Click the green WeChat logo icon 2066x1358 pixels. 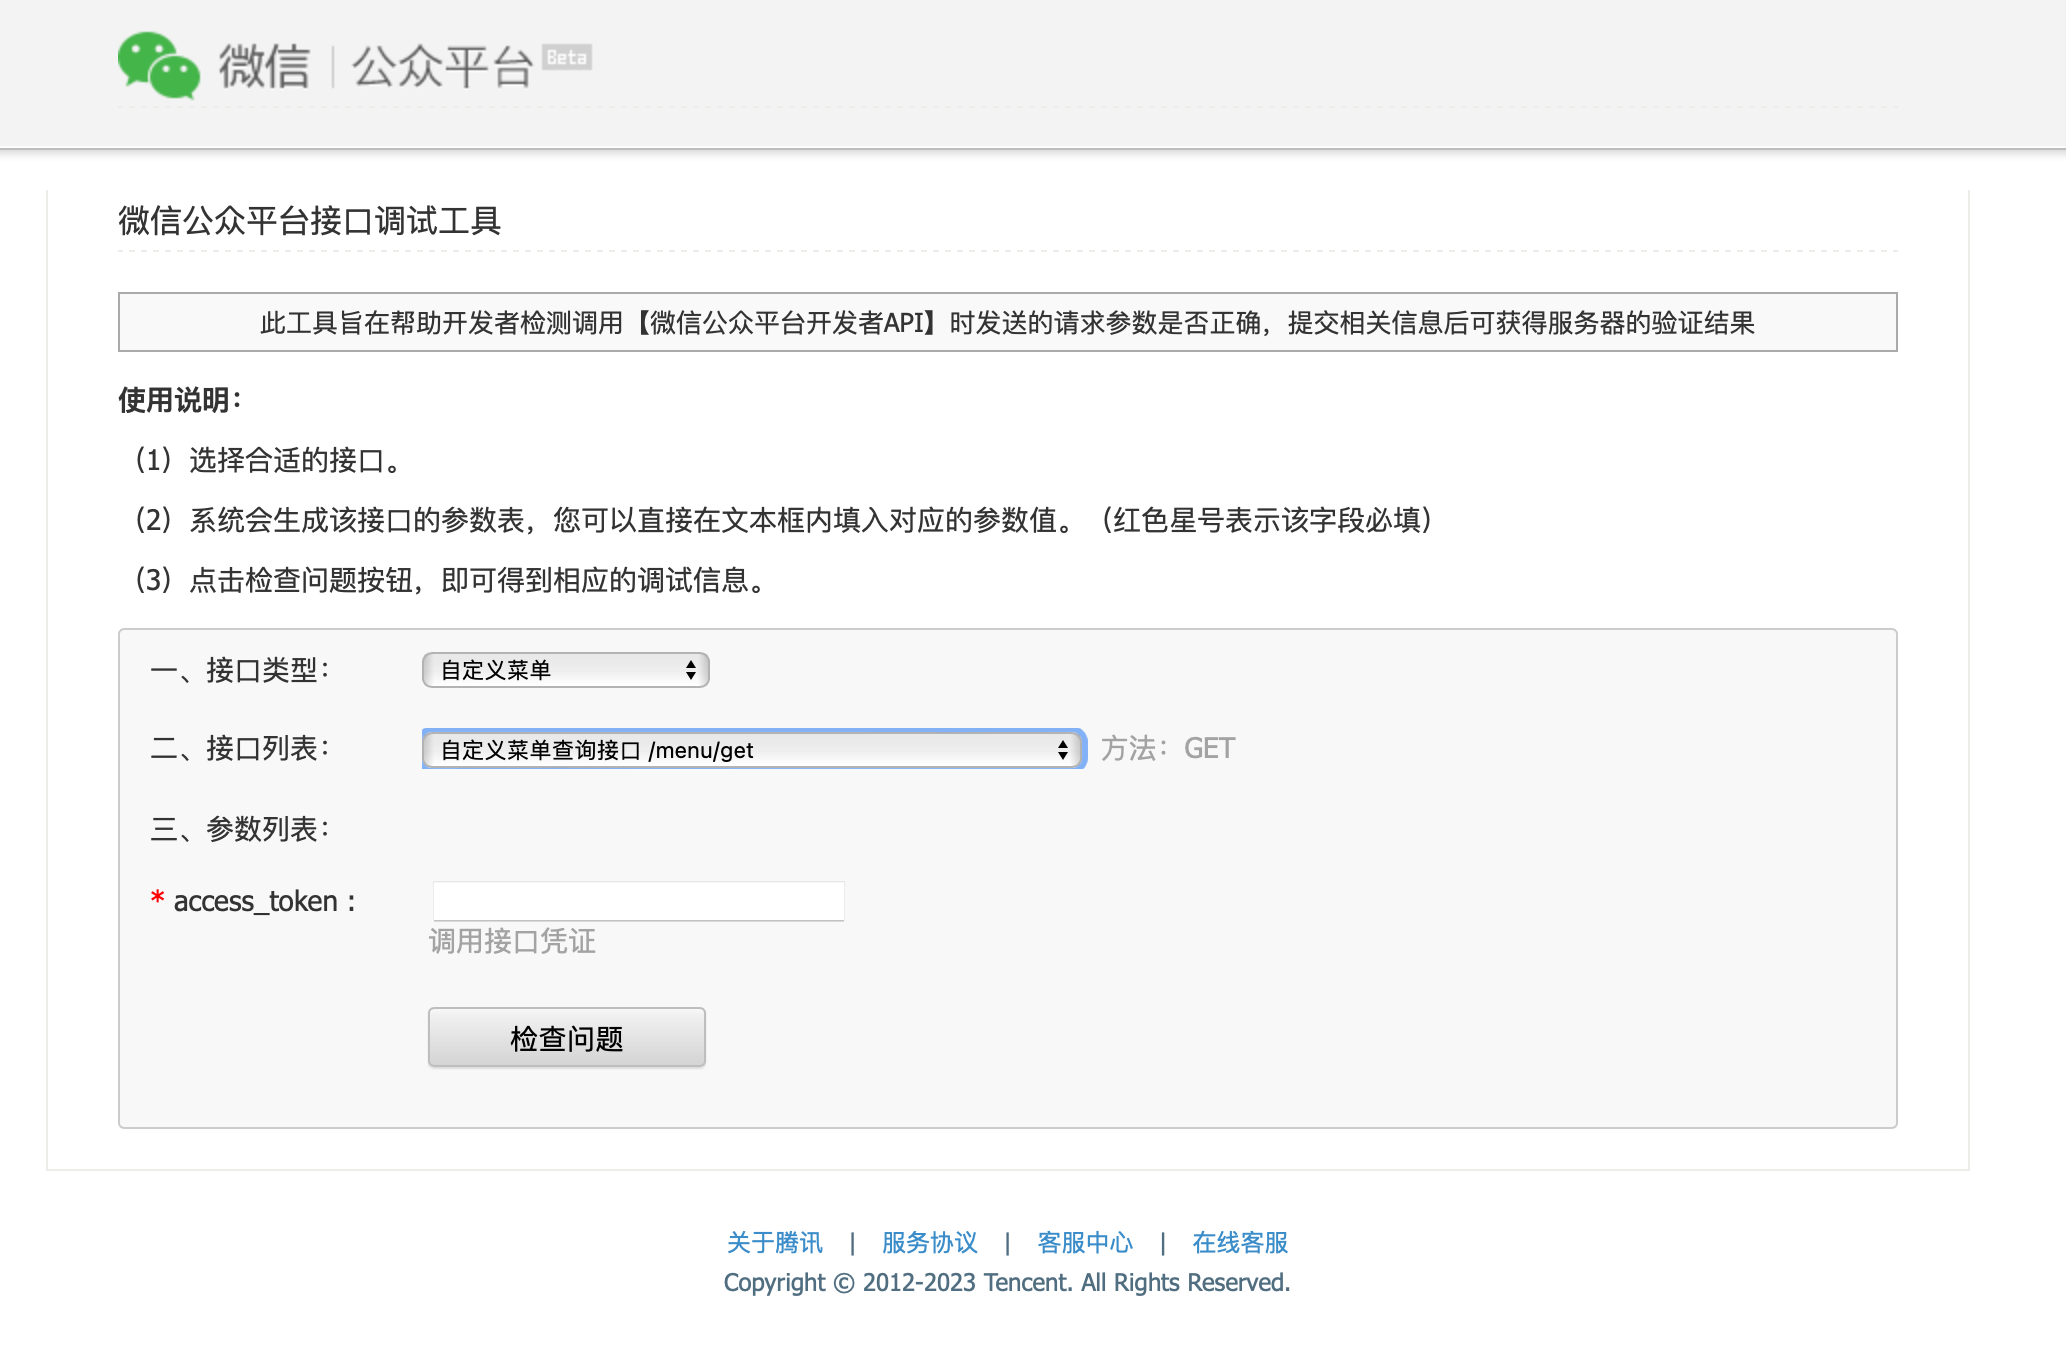[158, 66]
